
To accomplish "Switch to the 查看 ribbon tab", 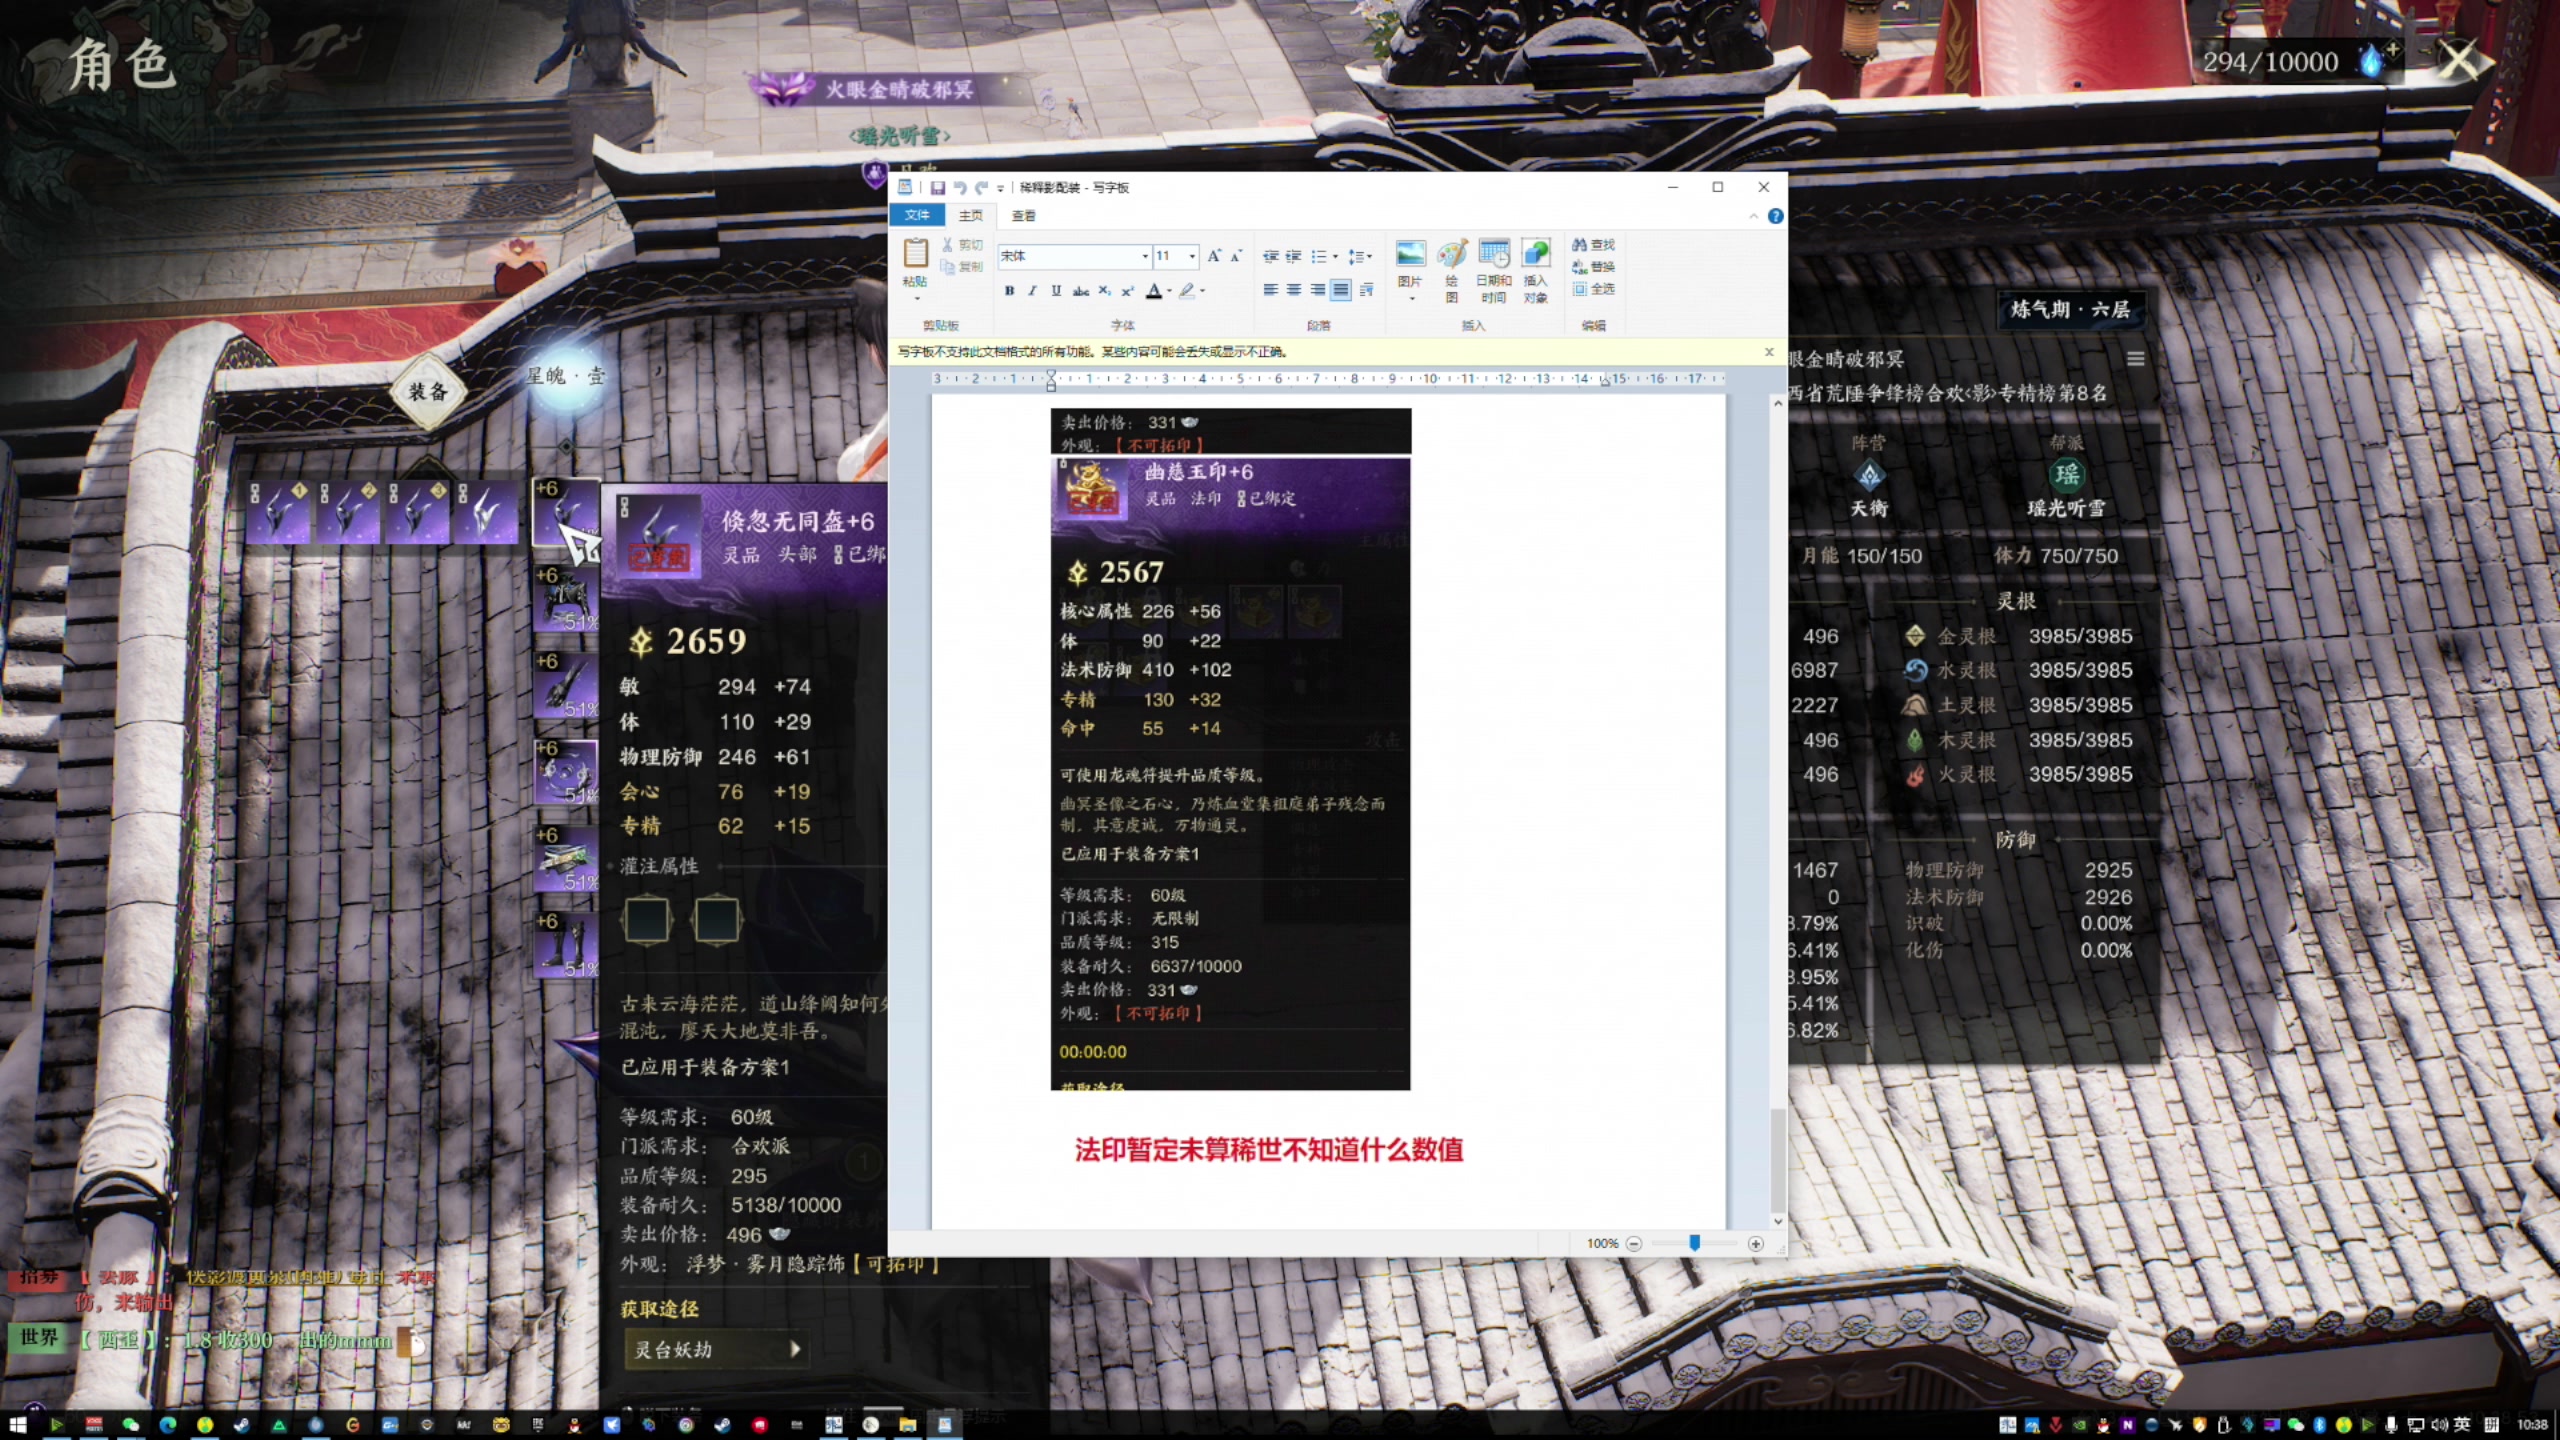I will (1023, 215).
